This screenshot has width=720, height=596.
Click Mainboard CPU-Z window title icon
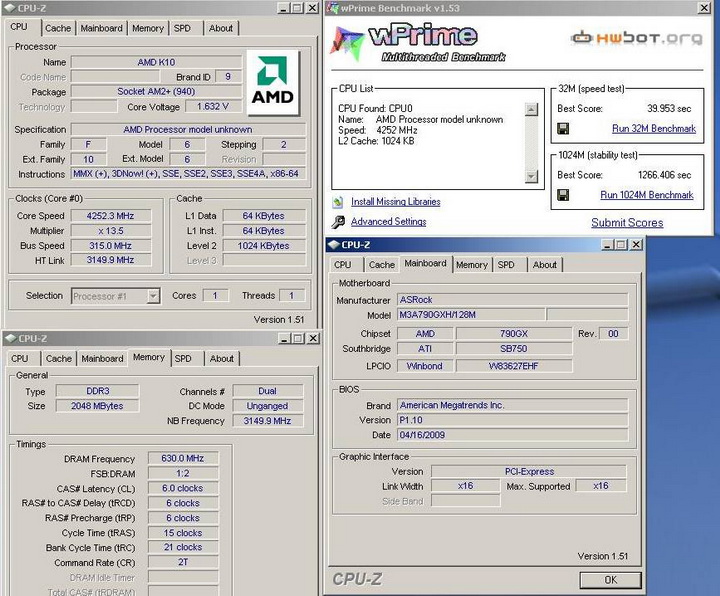click(333, 245)
